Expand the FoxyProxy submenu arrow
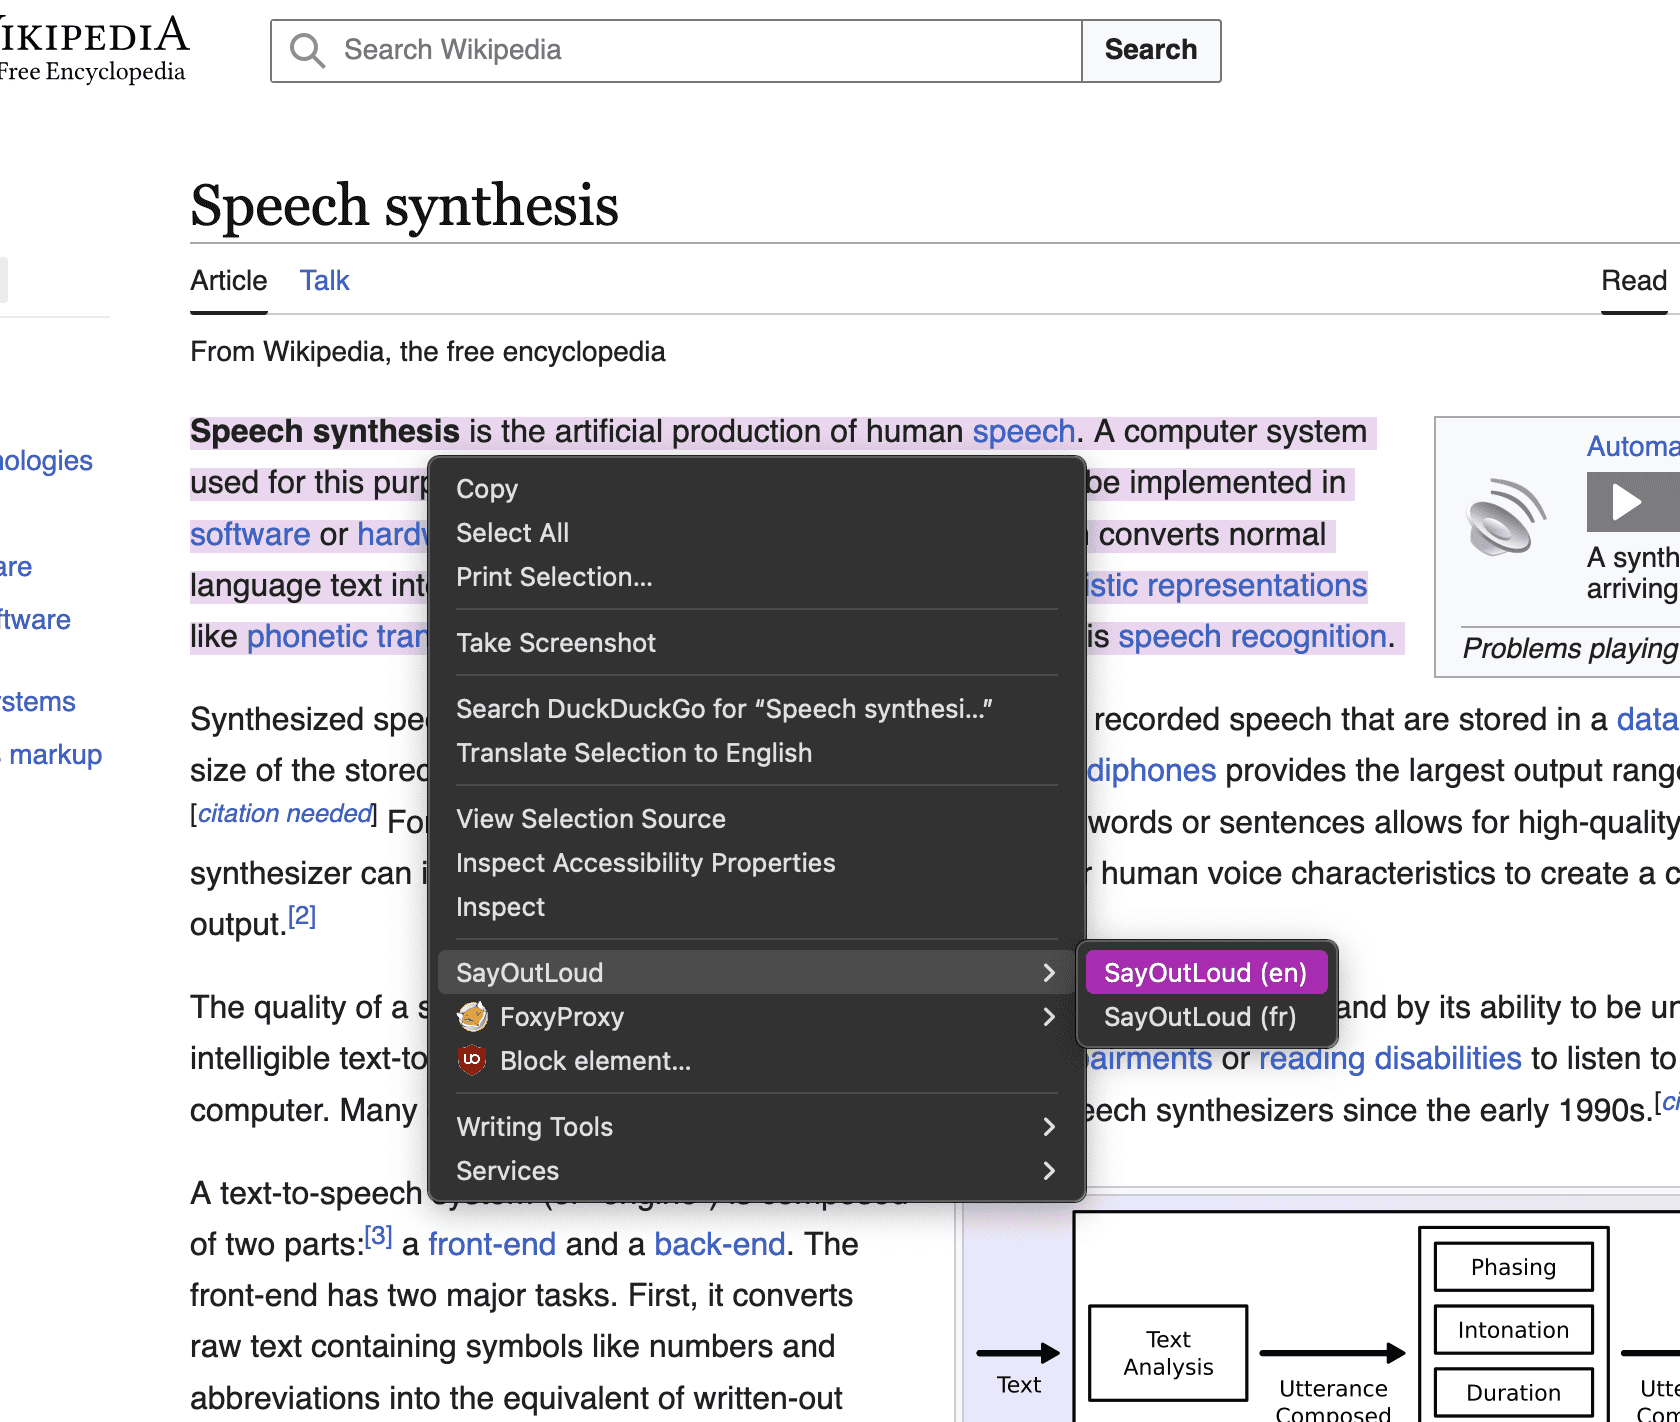The height and width of the screenshot is (1422, 1680). (x=1049, y=1017)
